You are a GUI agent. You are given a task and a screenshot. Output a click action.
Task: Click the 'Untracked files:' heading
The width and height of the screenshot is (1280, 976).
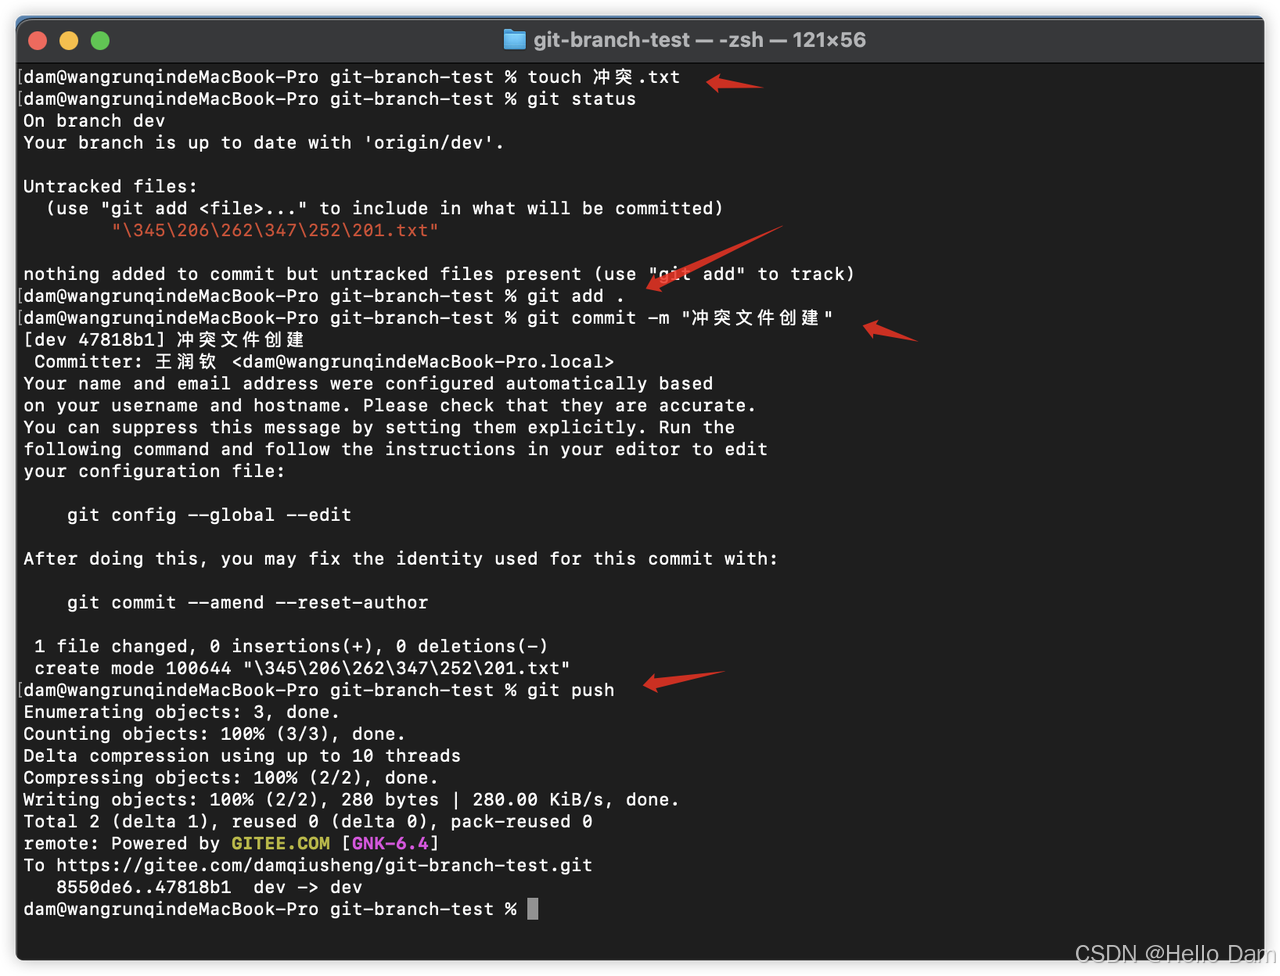click(111, 187)
